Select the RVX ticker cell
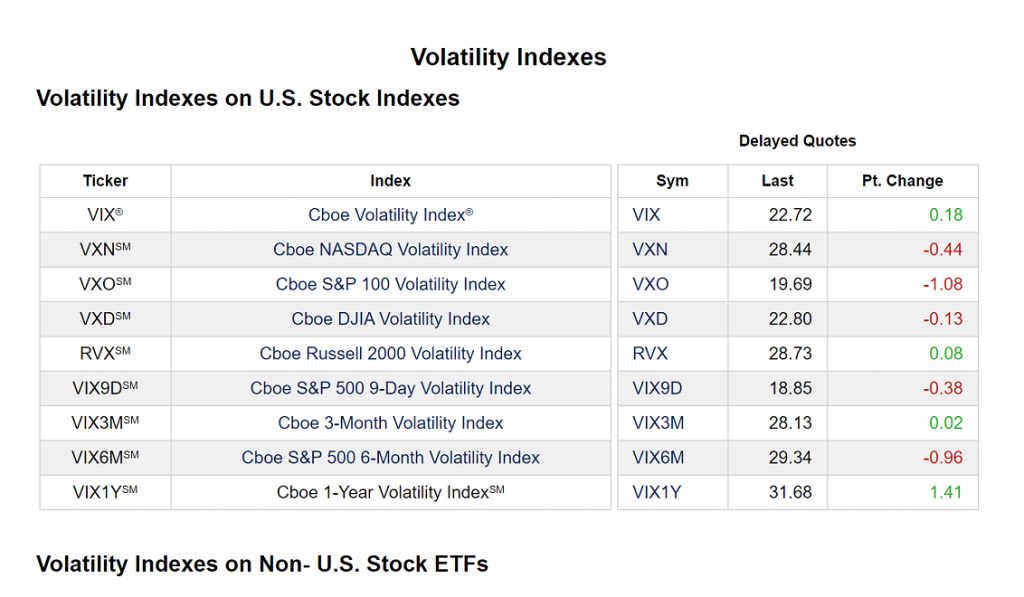Image resolution: width=1024 pixels, height=597 pixels. point(104,353)
